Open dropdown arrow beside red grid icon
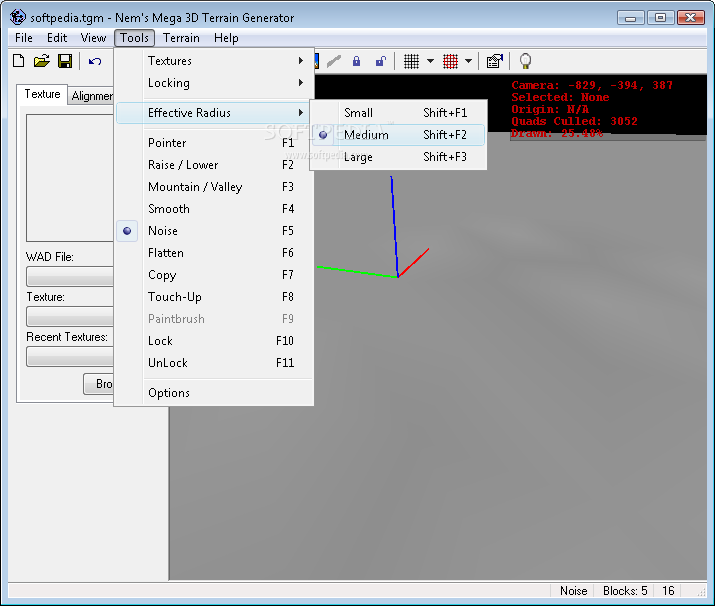715x606 pixels. point(468,61)
